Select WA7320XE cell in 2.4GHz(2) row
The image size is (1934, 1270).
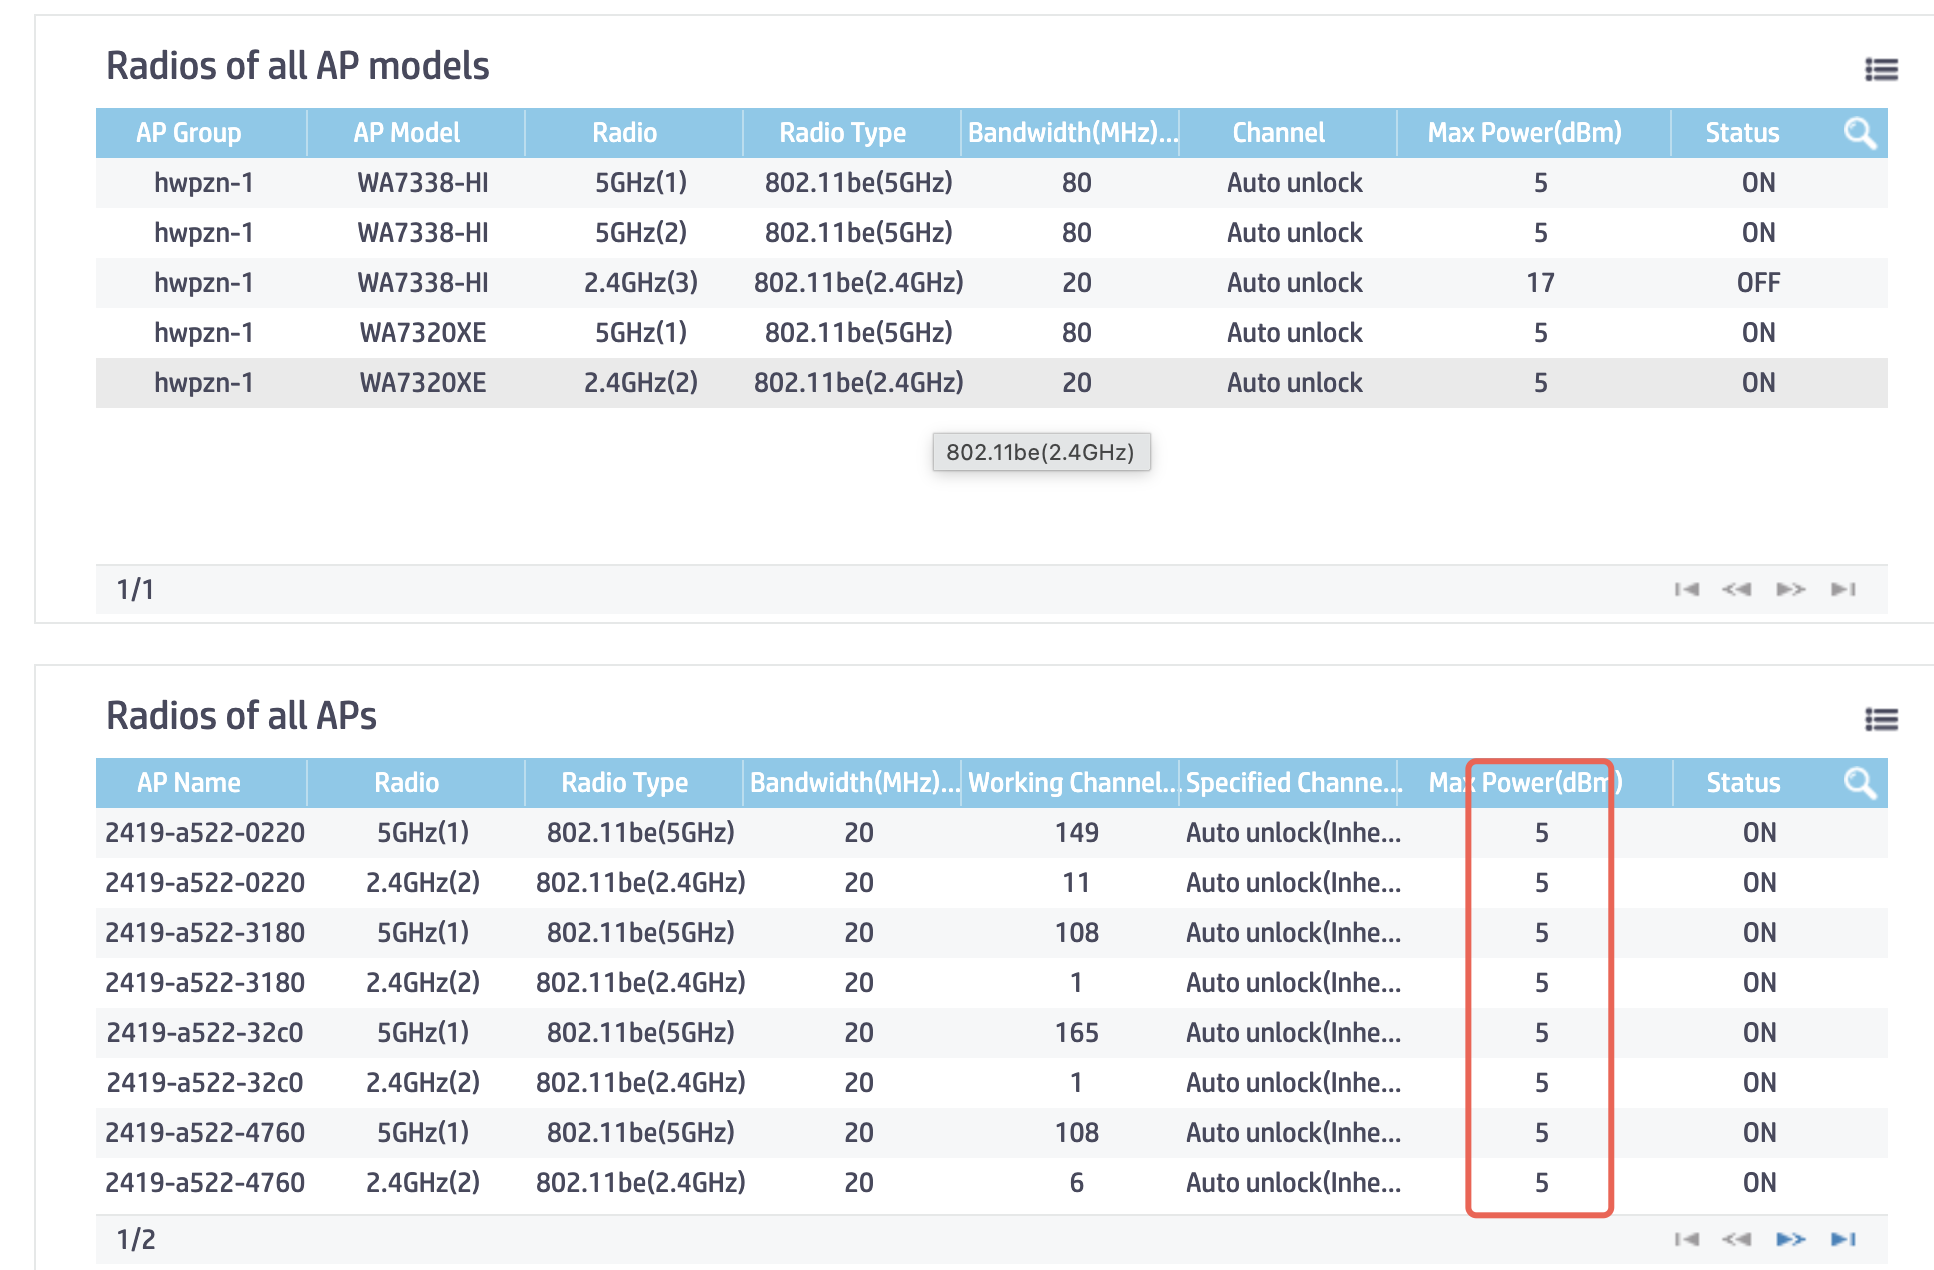423,383
